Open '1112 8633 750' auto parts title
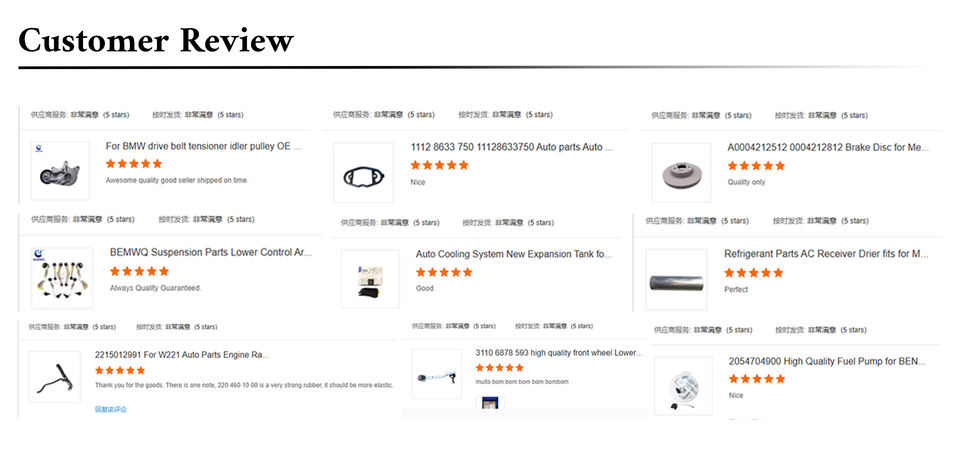Image resolution: width=960 pixels, height=450 pixels. (511, 148)
